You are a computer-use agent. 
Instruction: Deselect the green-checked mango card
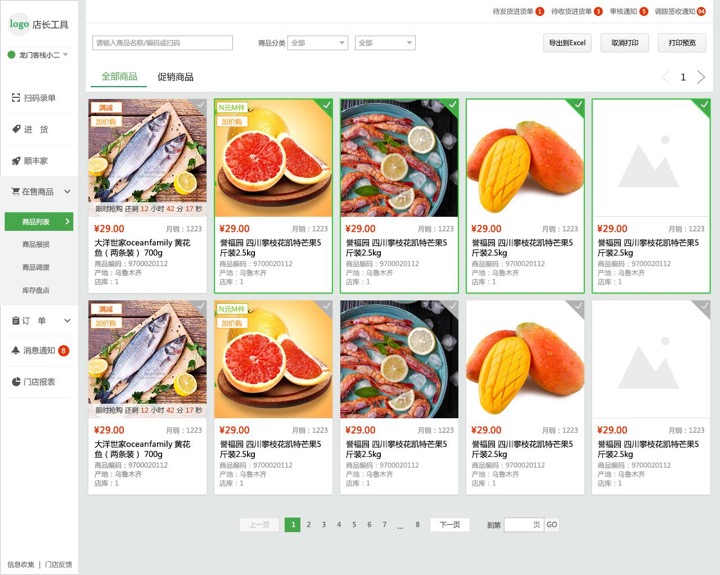tap(578, 105)
